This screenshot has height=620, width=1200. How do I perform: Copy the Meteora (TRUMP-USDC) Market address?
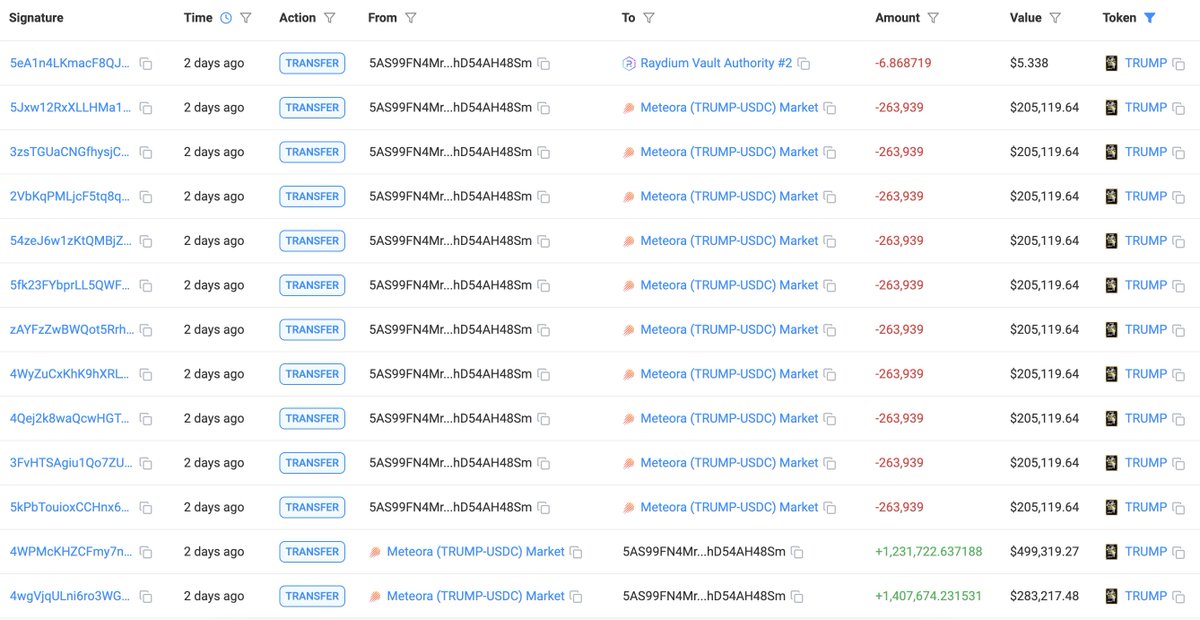(827, 107)
